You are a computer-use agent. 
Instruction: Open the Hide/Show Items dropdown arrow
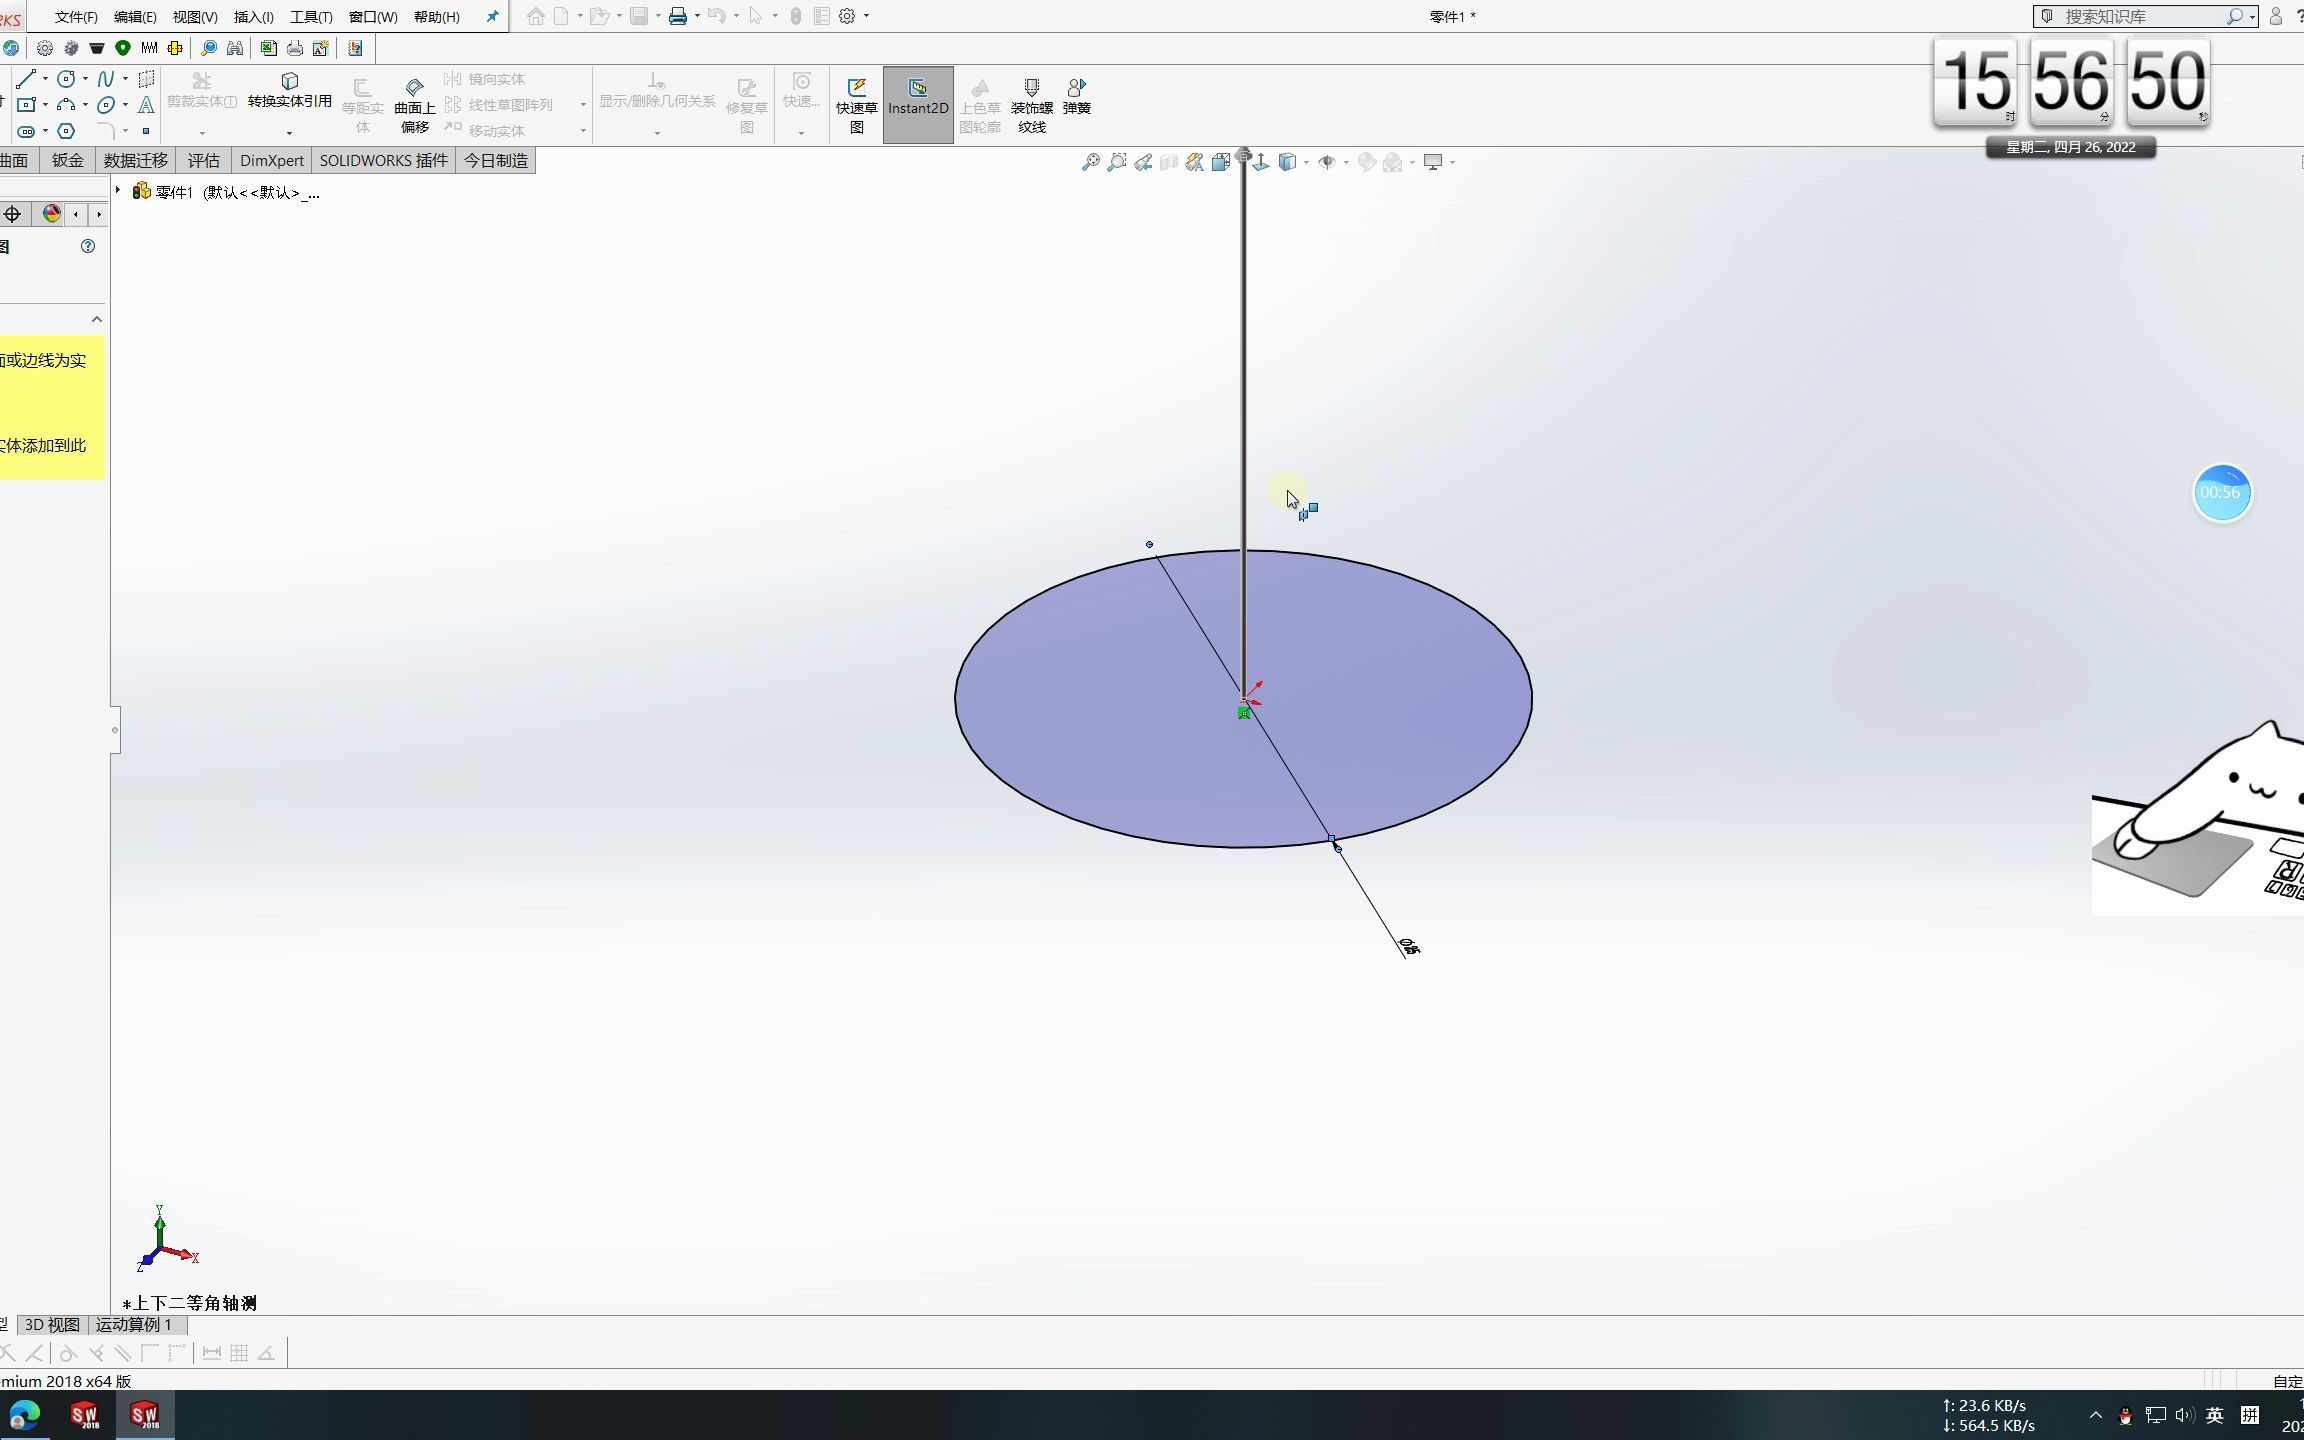1346,162
